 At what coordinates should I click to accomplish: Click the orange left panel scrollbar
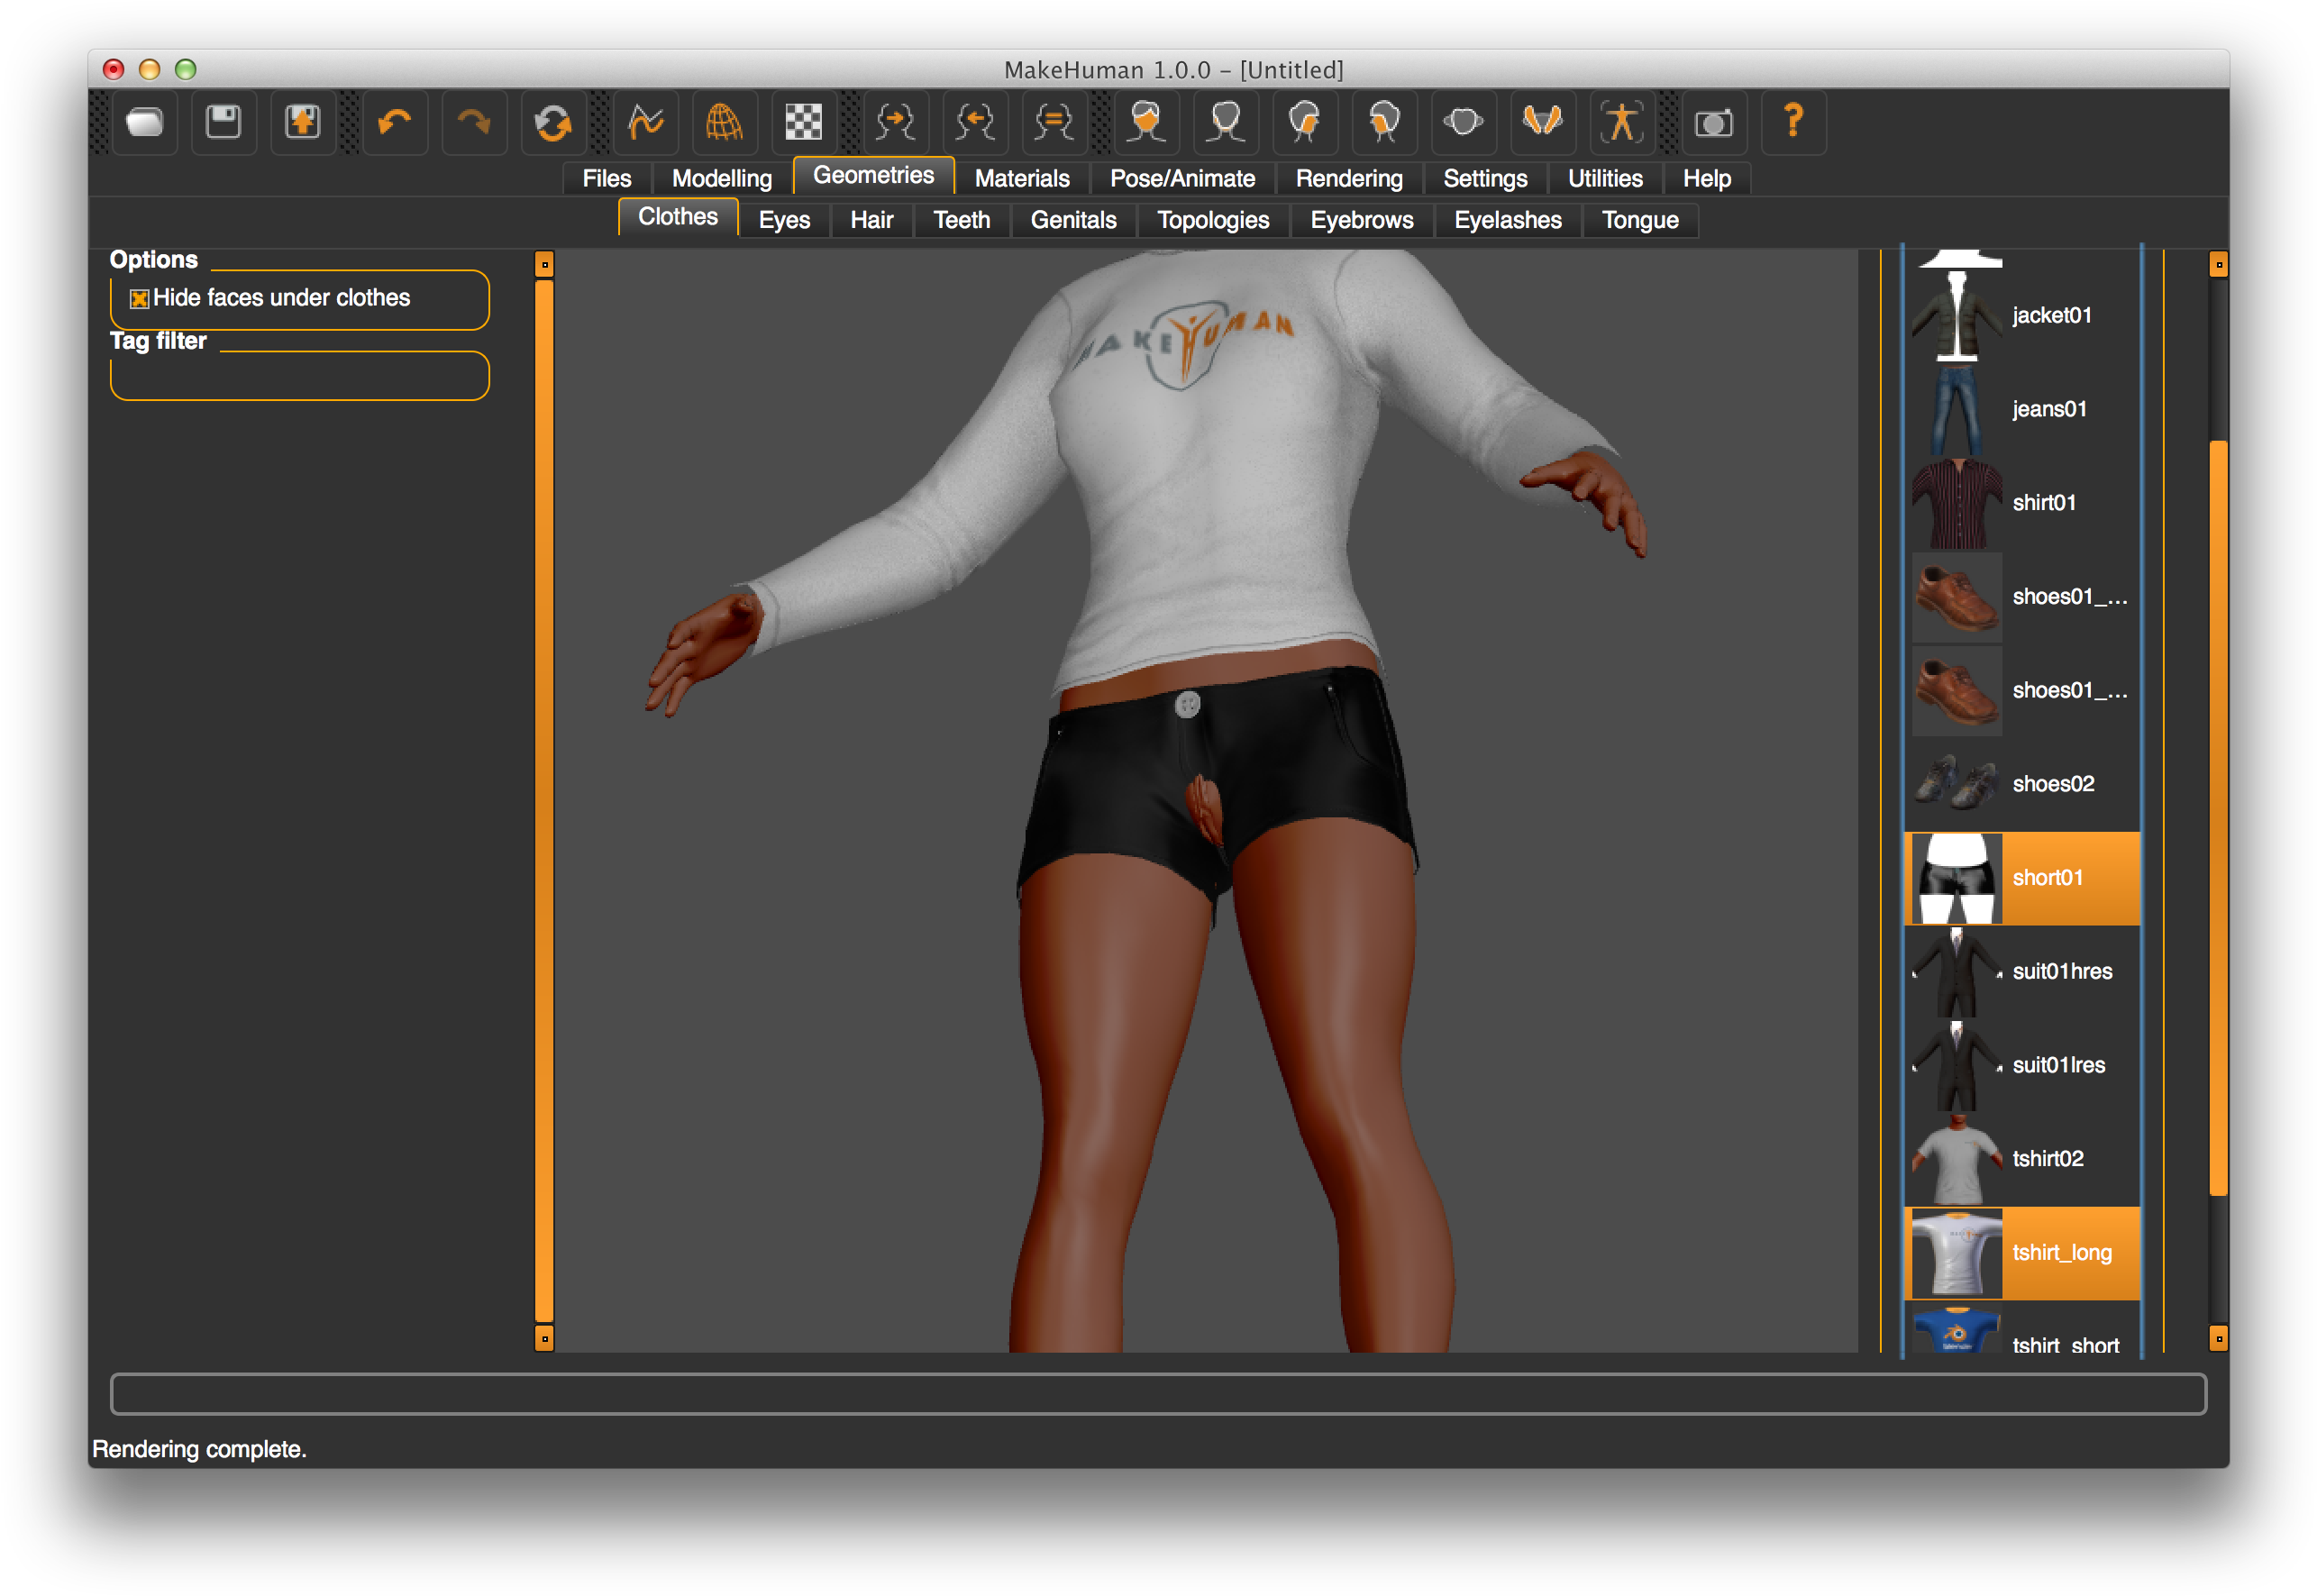[544, 800]
